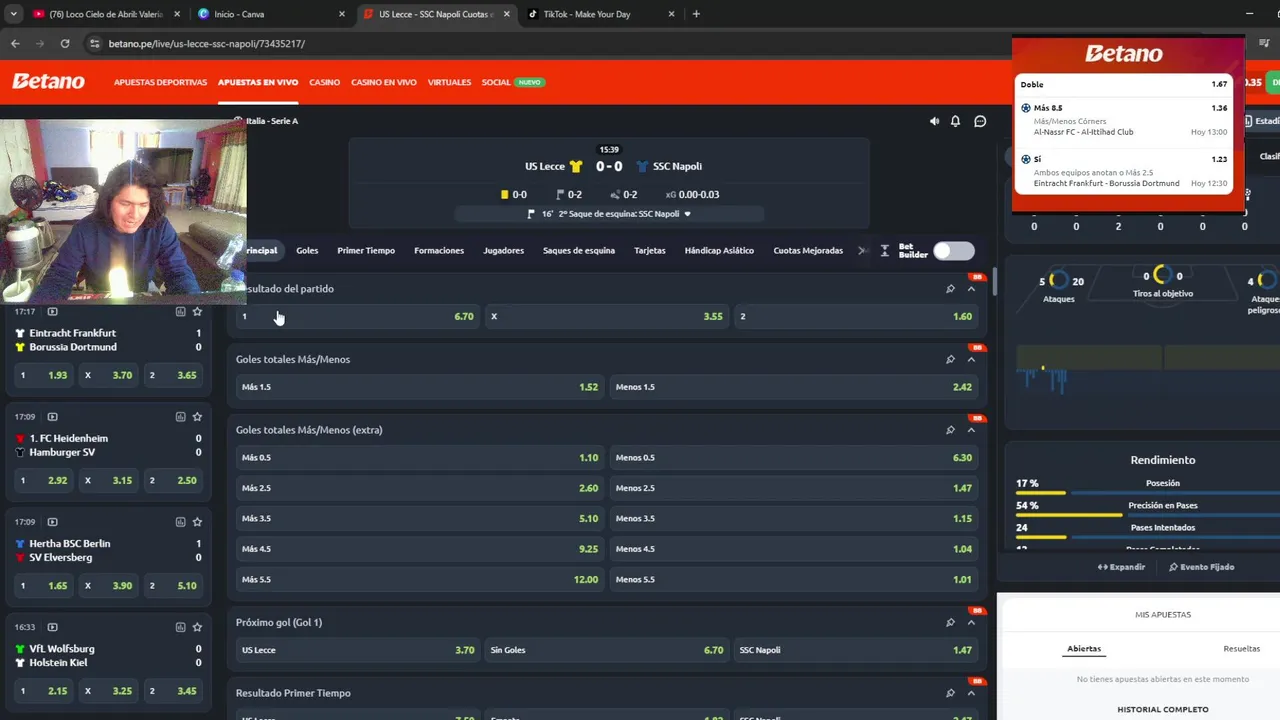This screenshot has width=1280, height=720.
Task: Click the browser address bar URL
Action: (x=207, y=44)
